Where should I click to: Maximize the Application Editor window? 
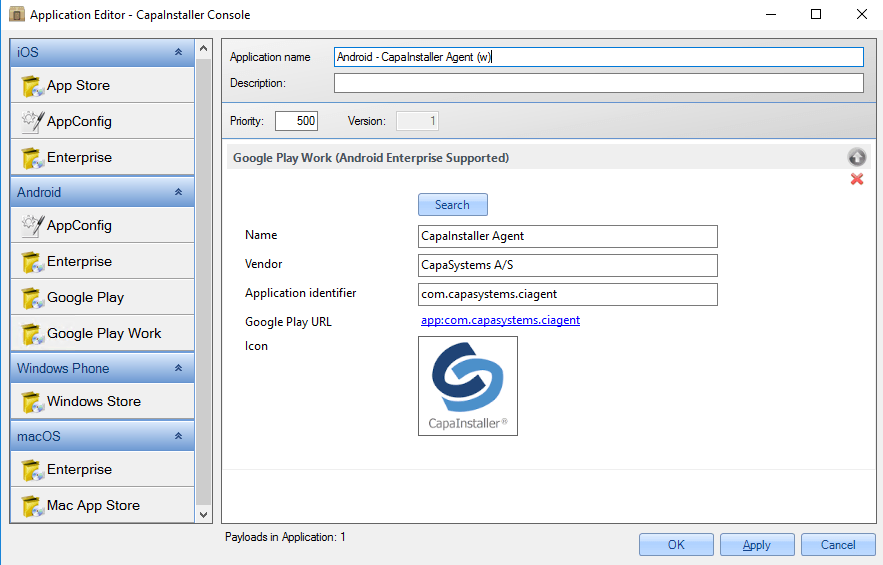click(815, 14)
